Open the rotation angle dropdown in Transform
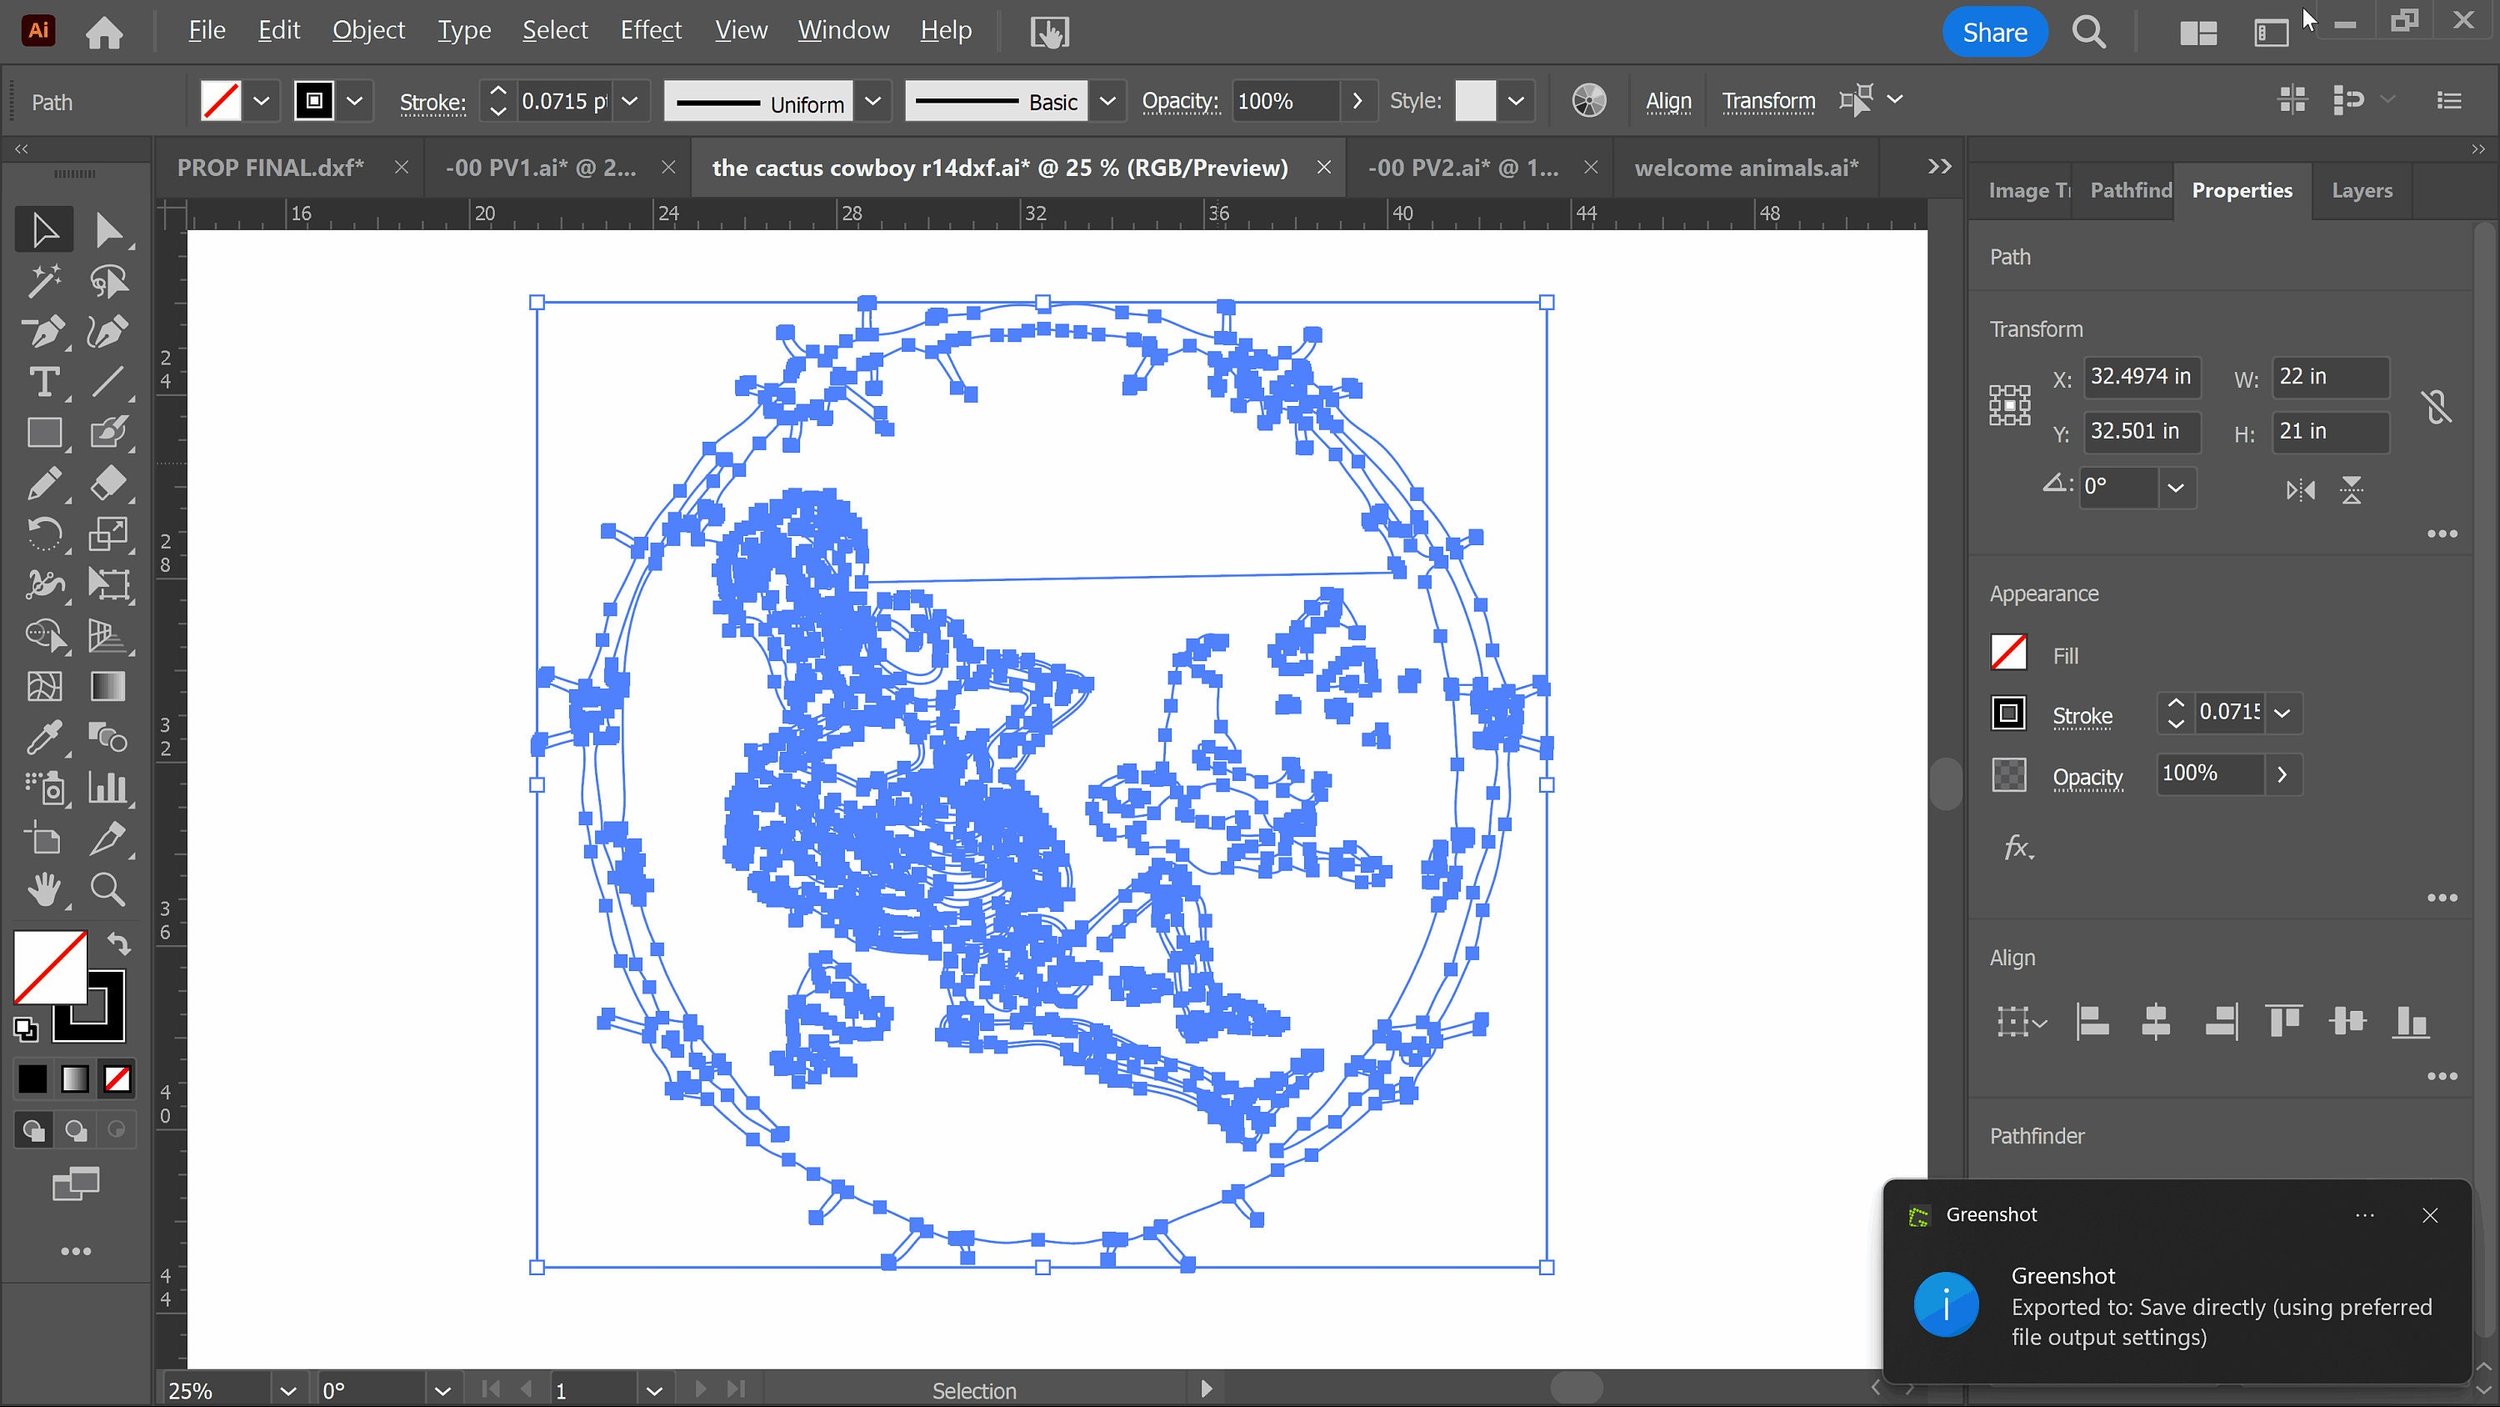This screenshot has width=2500, height=1407. coord(2175,488)
